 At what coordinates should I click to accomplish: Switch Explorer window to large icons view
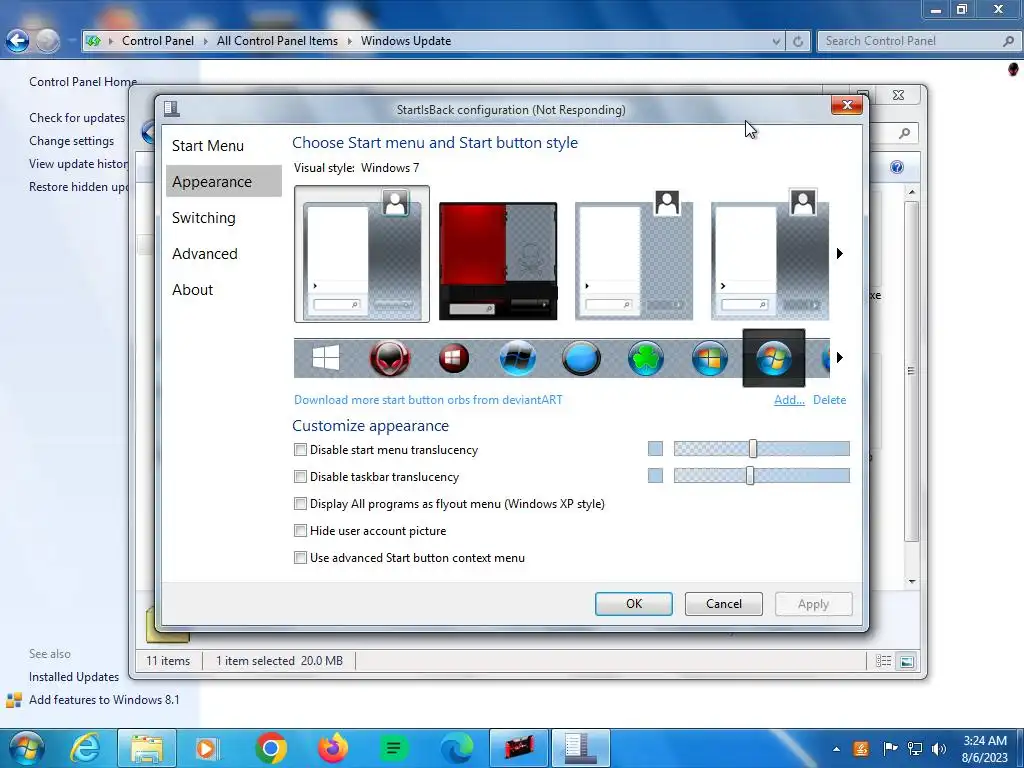906,661
